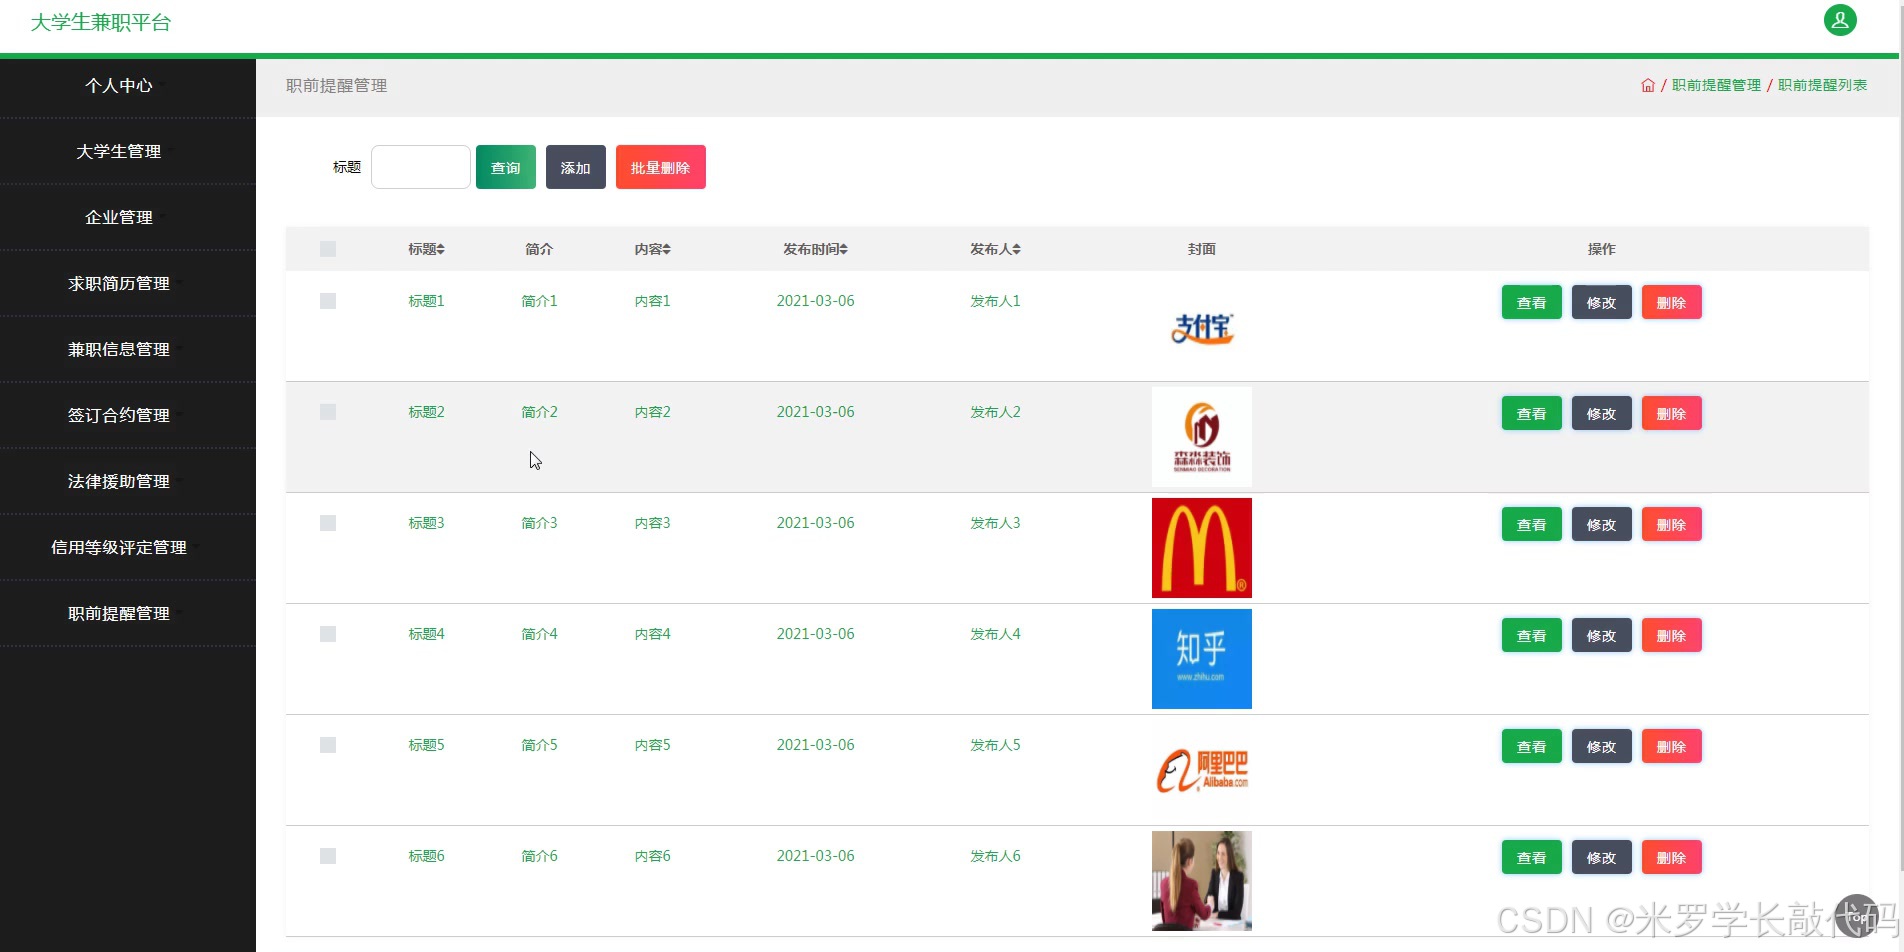
Task: Check the checkbox for row 标题4
Action: (328, 634)
